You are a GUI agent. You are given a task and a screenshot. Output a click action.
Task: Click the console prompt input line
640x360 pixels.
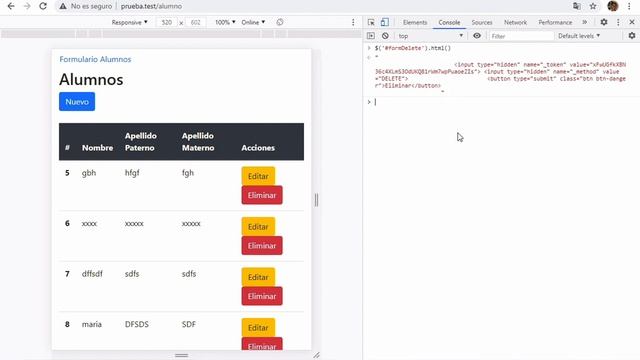coord(504,102)
